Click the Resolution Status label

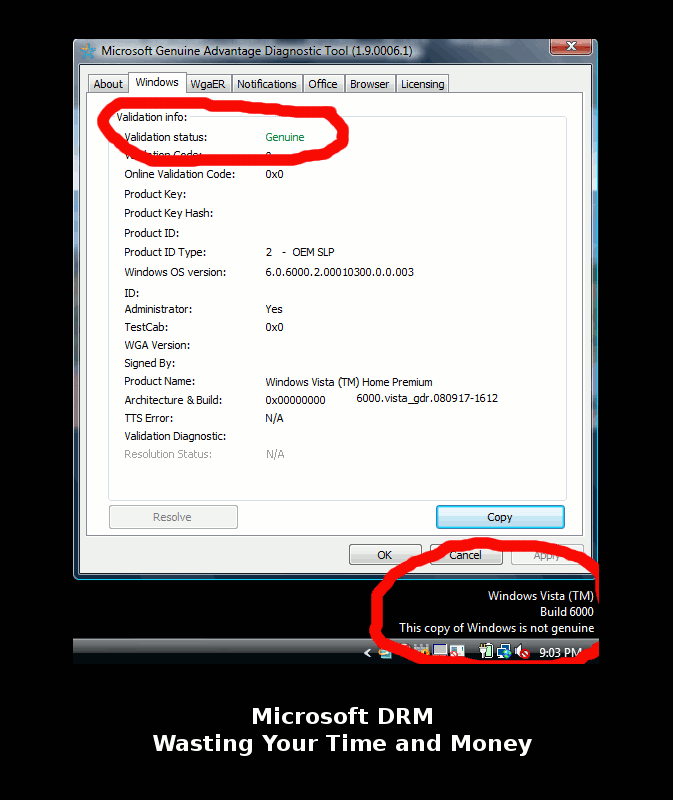[x=168, y=454]
